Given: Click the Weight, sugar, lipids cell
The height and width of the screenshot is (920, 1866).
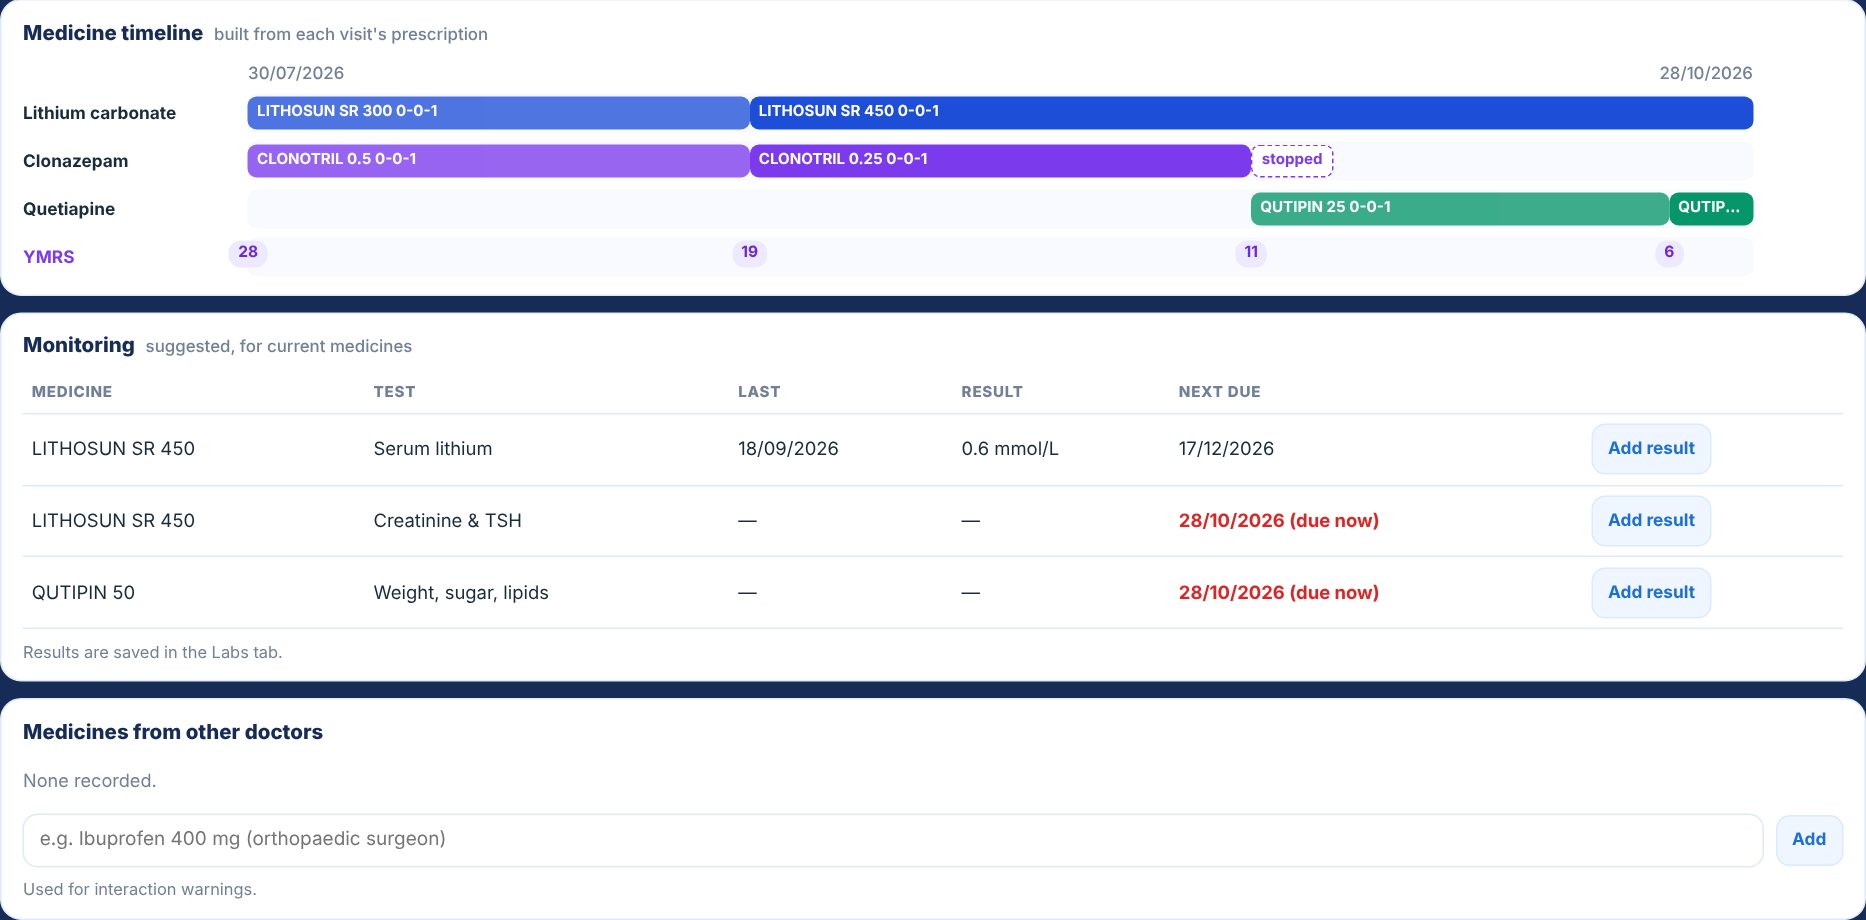Looking at the screenshot, I should [x=461, y=593].
